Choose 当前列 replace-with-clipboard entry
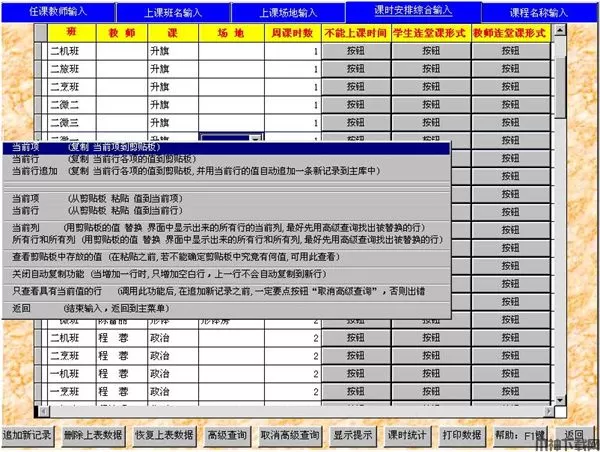The width and height of the screenshot is (600, 452). pyautogui.click(x=226, y=228)
